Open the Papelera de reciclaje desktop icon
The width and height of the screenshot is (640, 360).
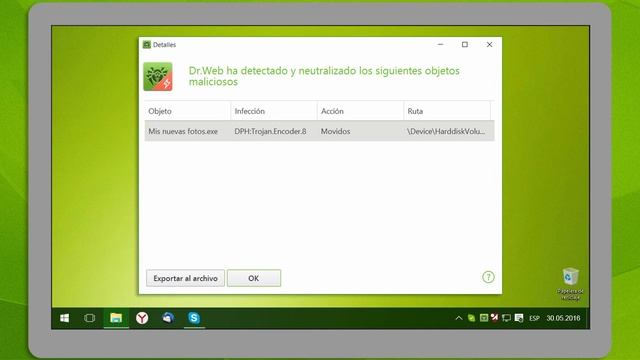570,284
